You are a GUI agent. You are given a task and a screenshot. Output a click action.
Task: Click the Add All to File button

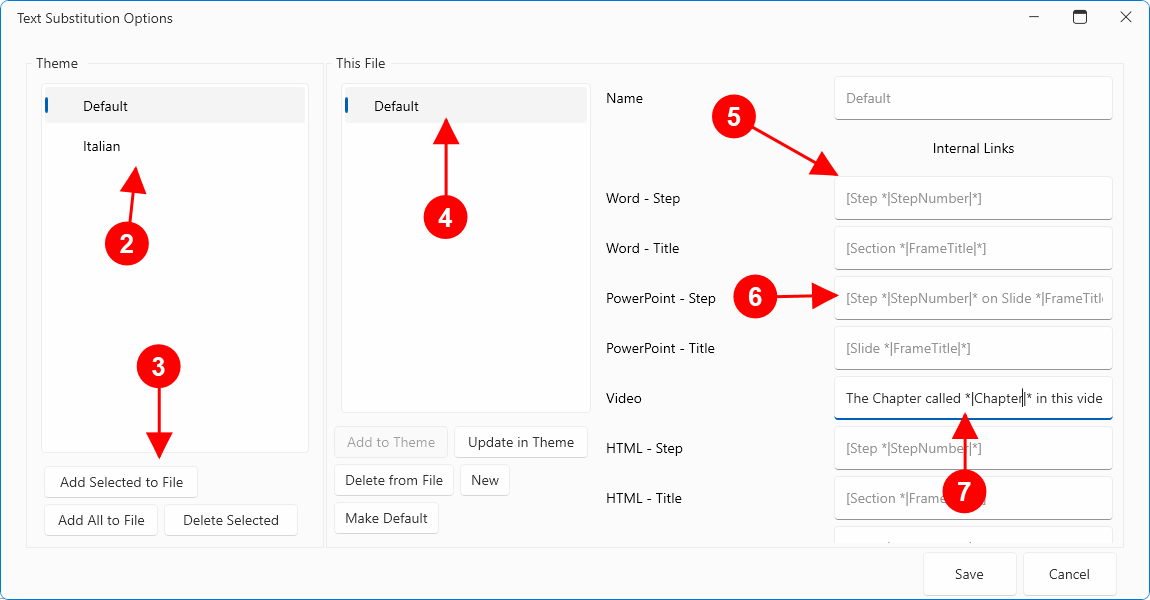tap(101, 520)
